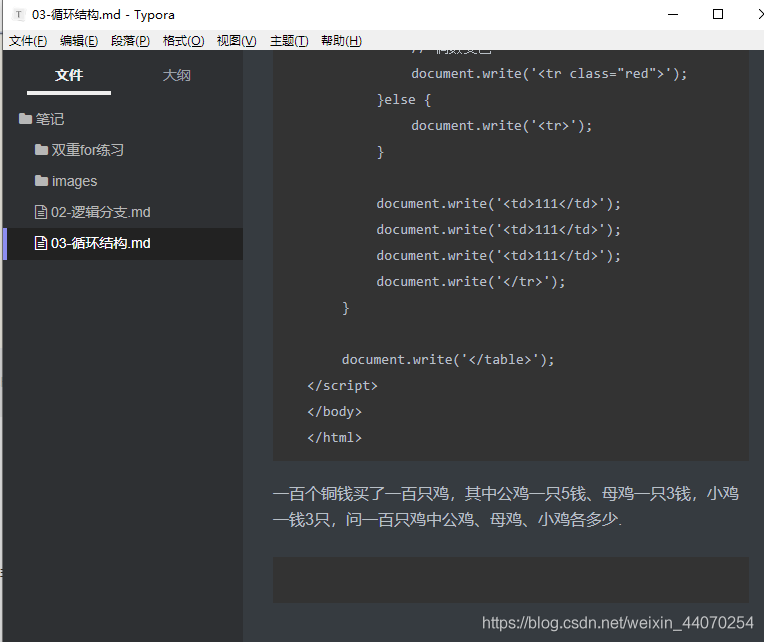Click the 双重for练习 folder icon
The height and width of the screenshot is (642, 764).
[41, 150]
